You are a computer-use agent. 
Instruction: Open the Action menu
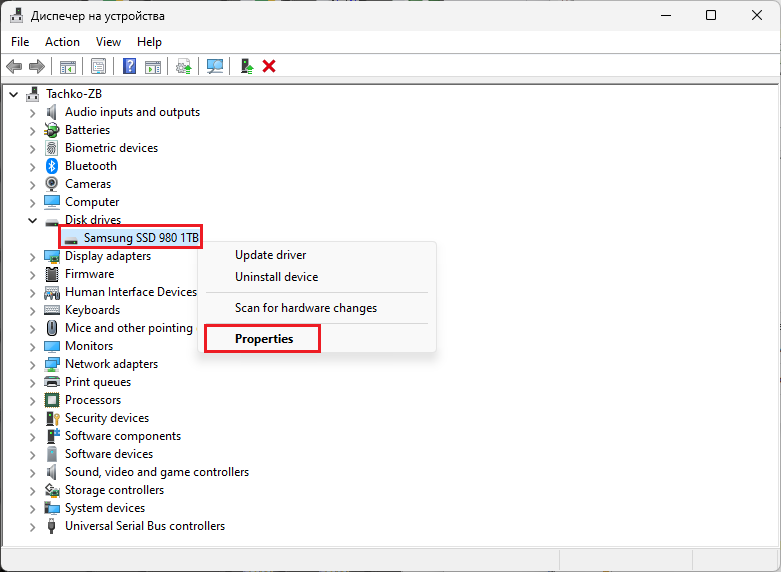click(x=62, y=42)
